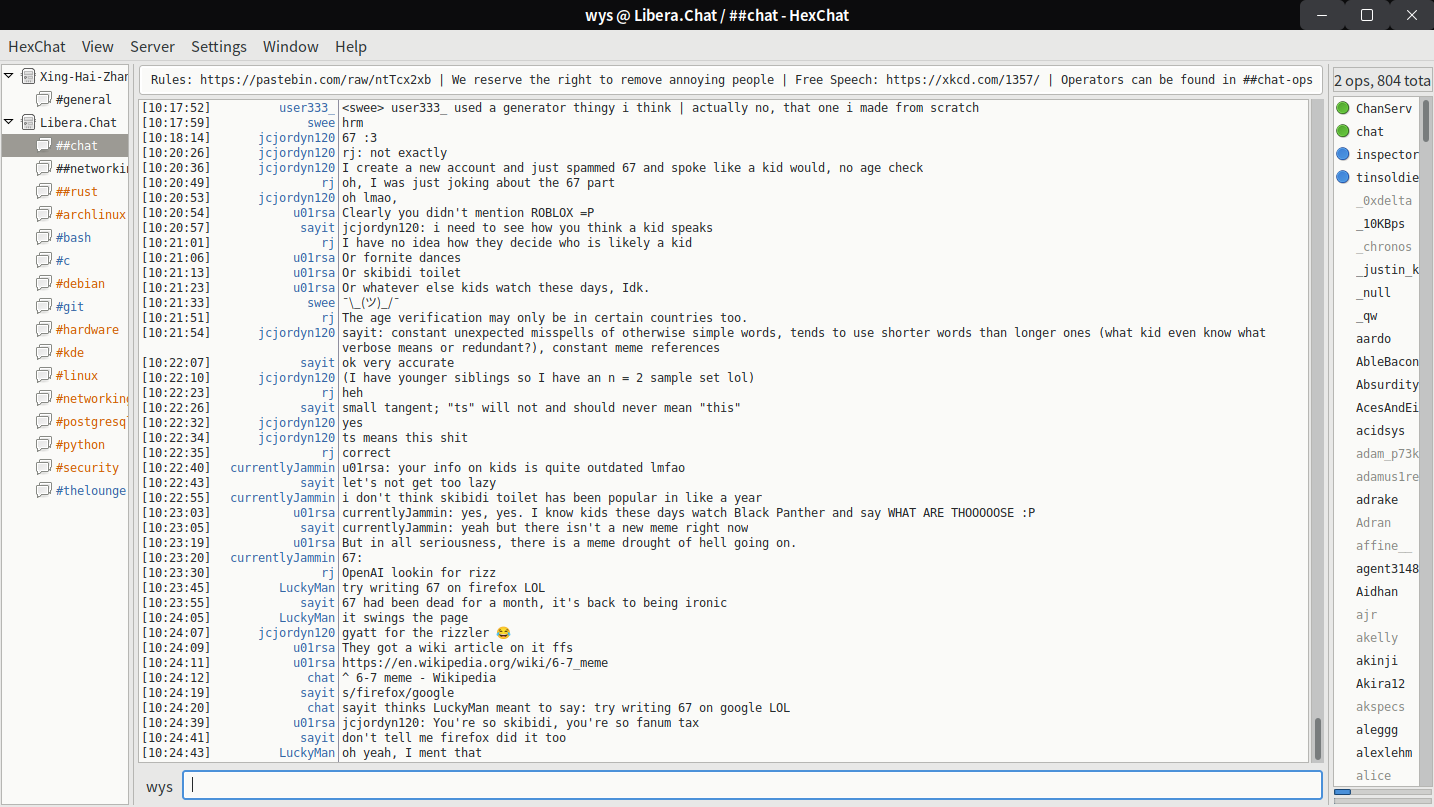Image resolution: width=1434 pixels, height=807 pixels.
Task: Open the xkcd.com/1357 link in the topic
Action: [x=963, y=80]
